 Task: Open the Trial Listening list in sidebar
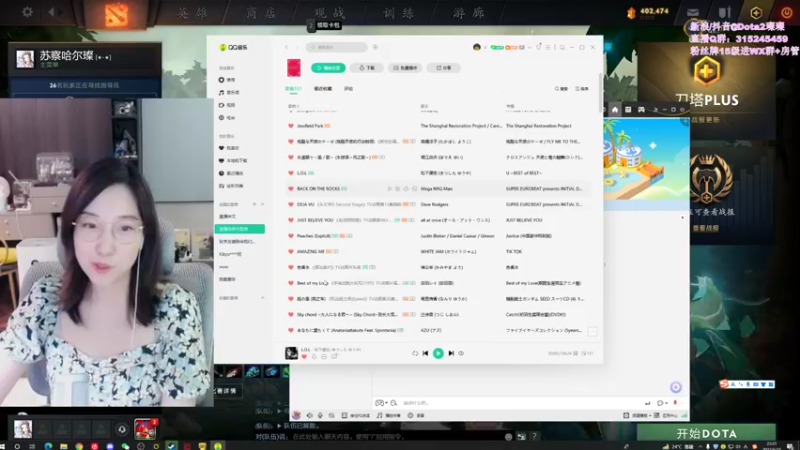pos(230,186)
